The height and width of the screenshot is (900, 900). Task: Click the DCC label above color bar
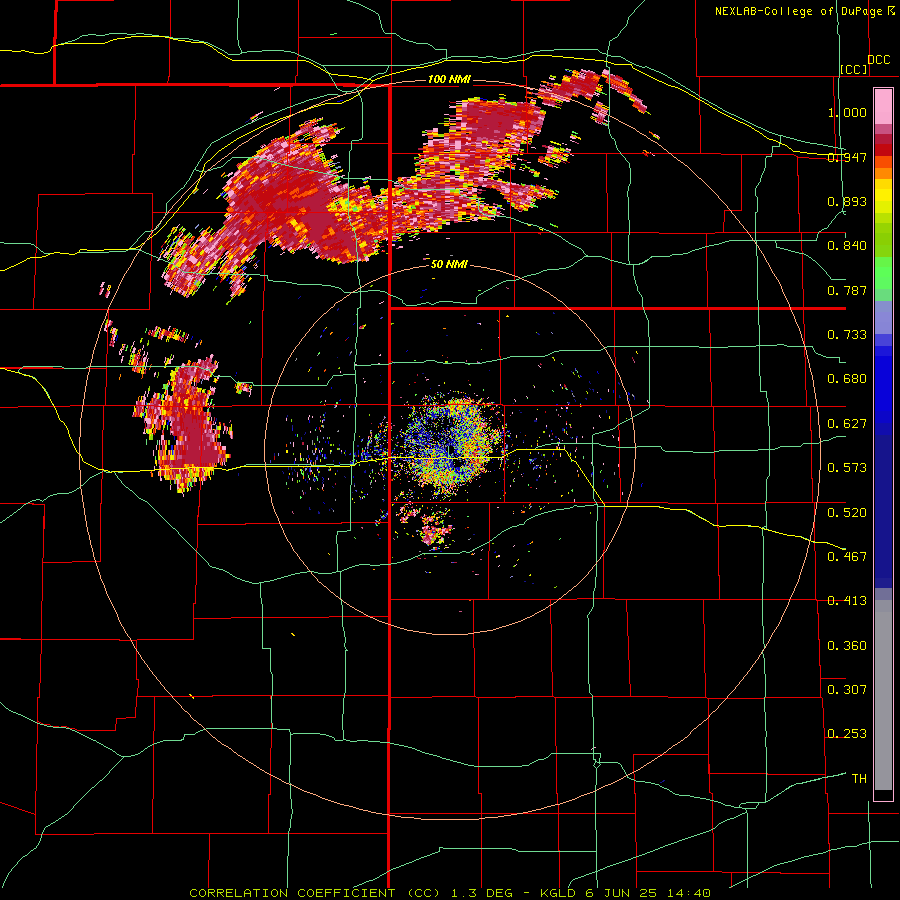click(x=879, y=60)
